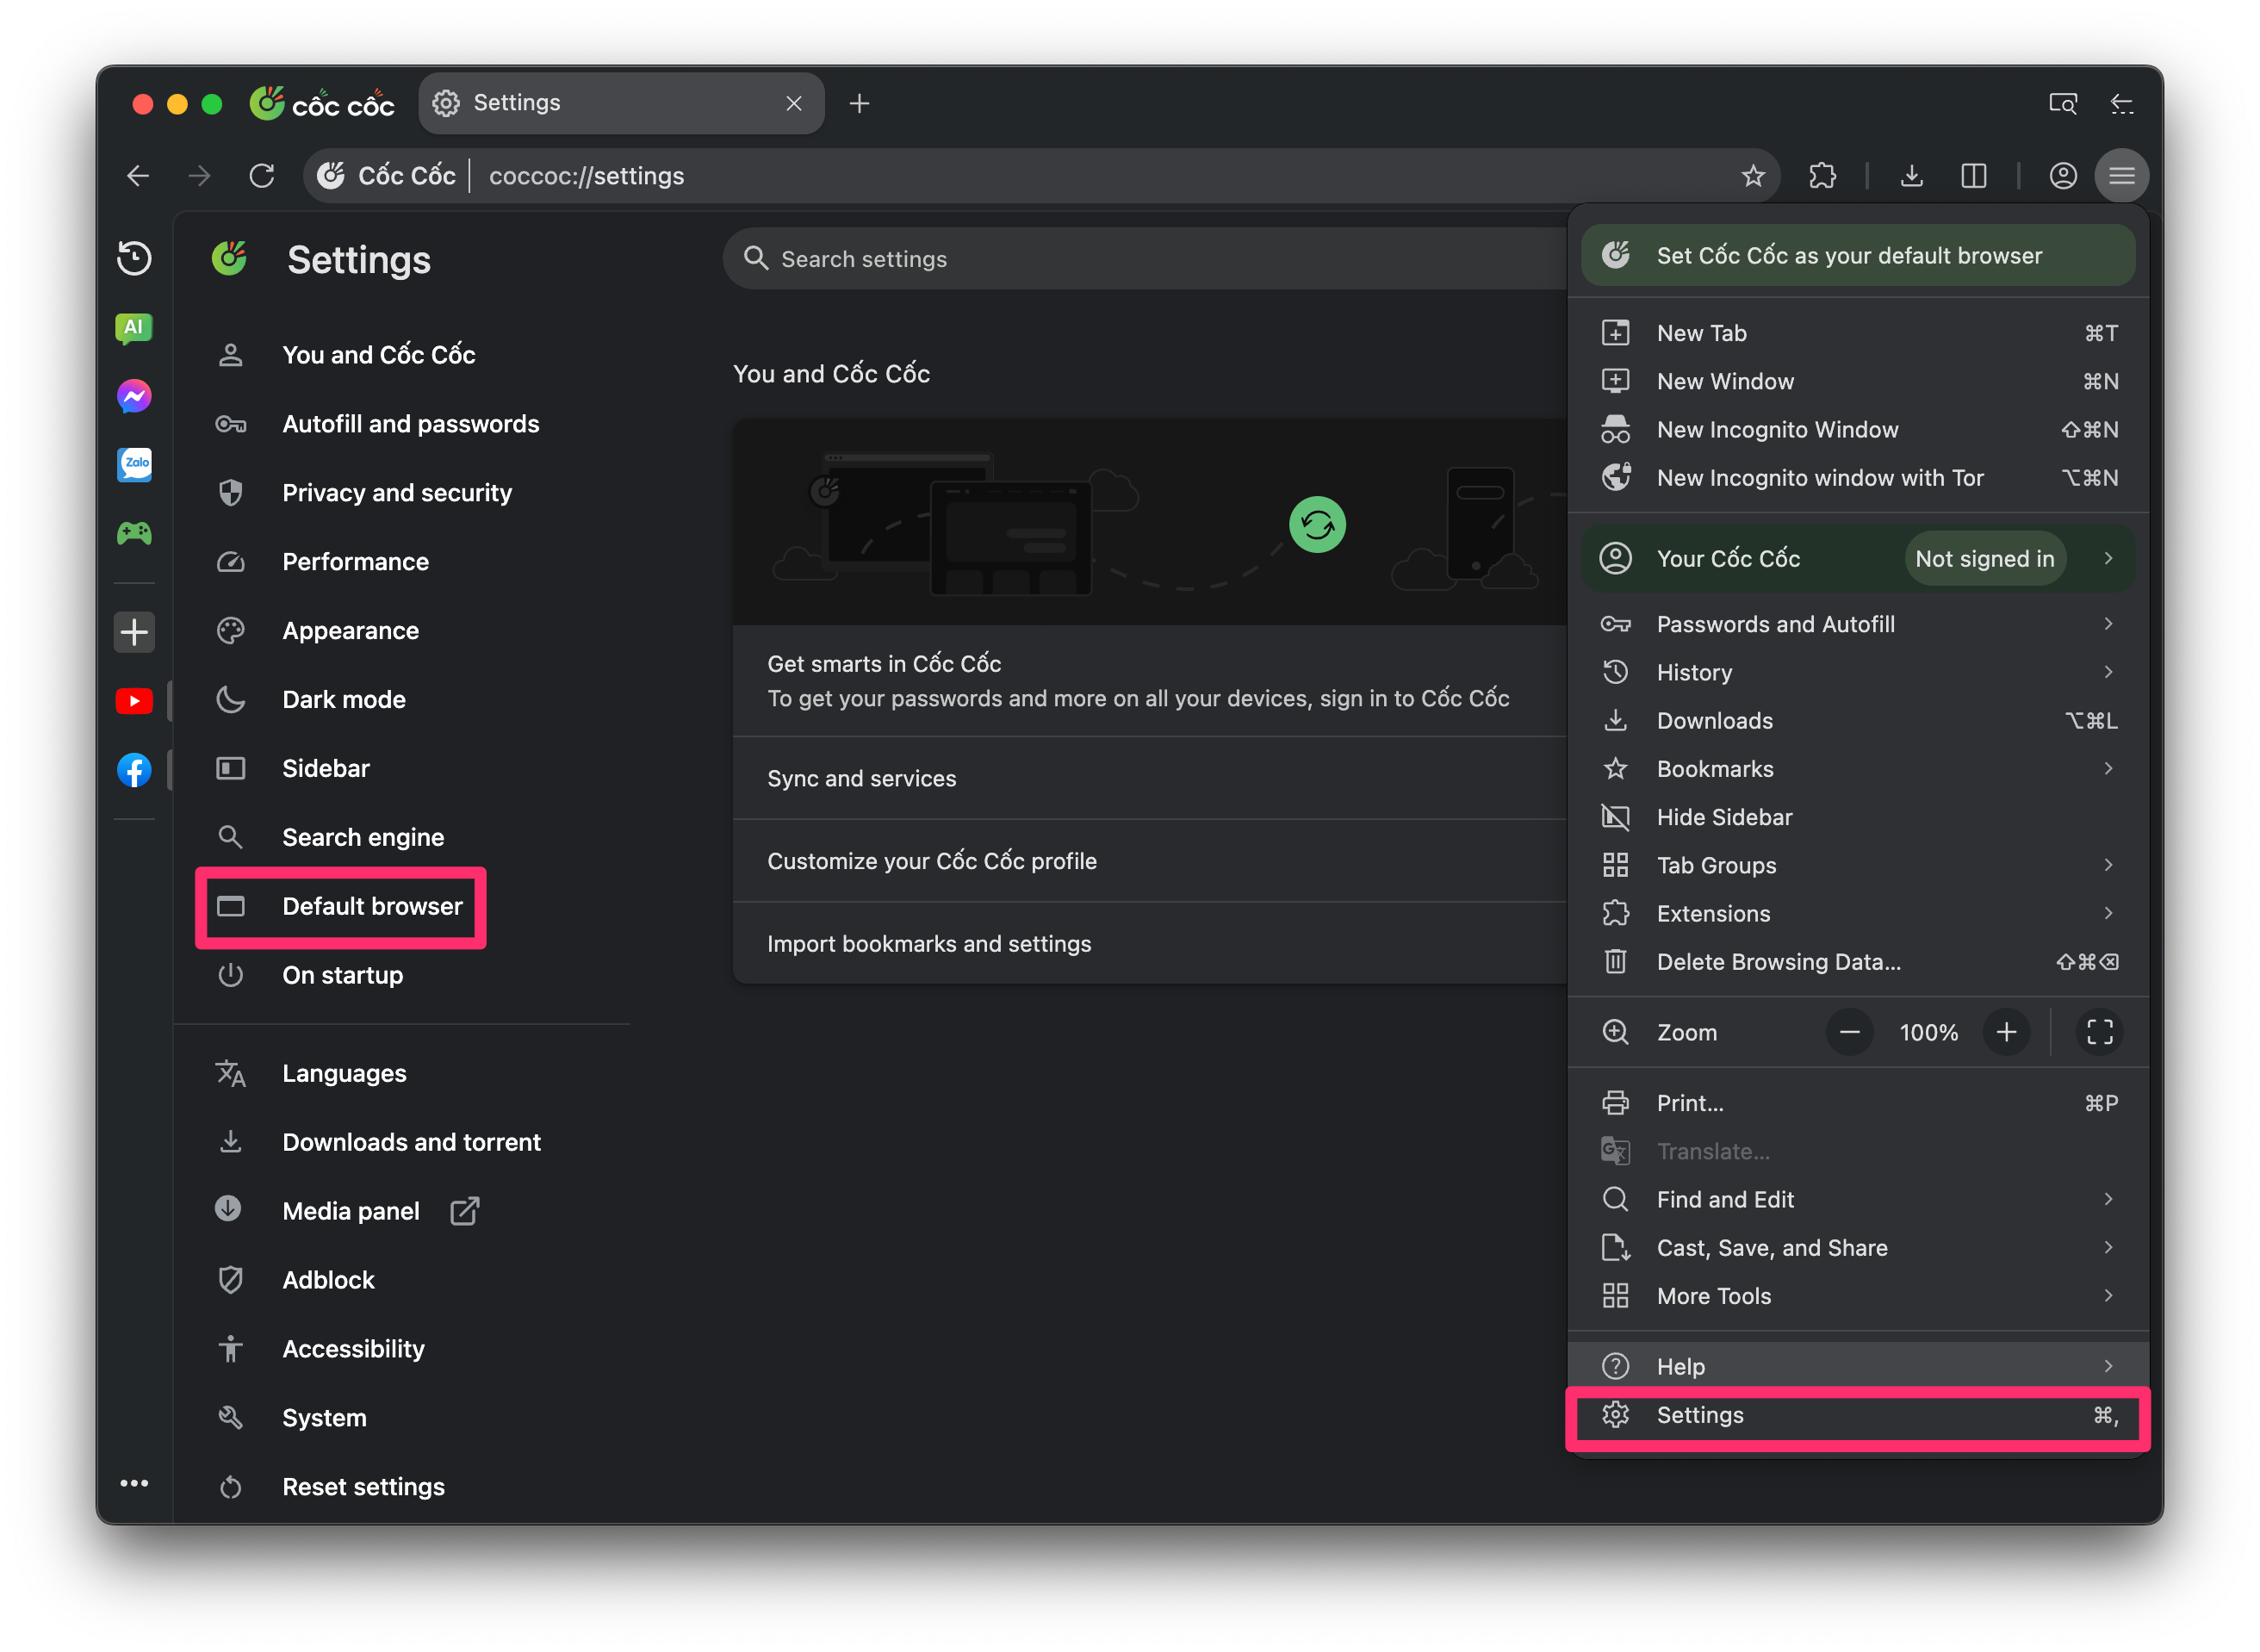Viewport: 2260px width, 1652px height.
Task: Expand Find and Edit submenu
Action: click(x=2108, y=1199)
